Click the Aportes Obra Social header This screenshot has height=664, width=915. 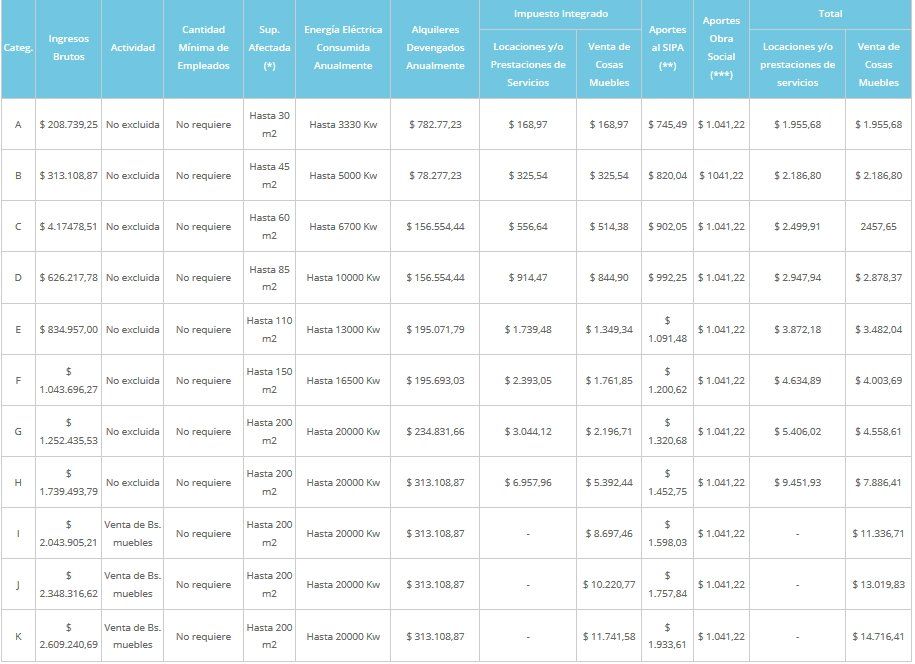tap(721, 48)
